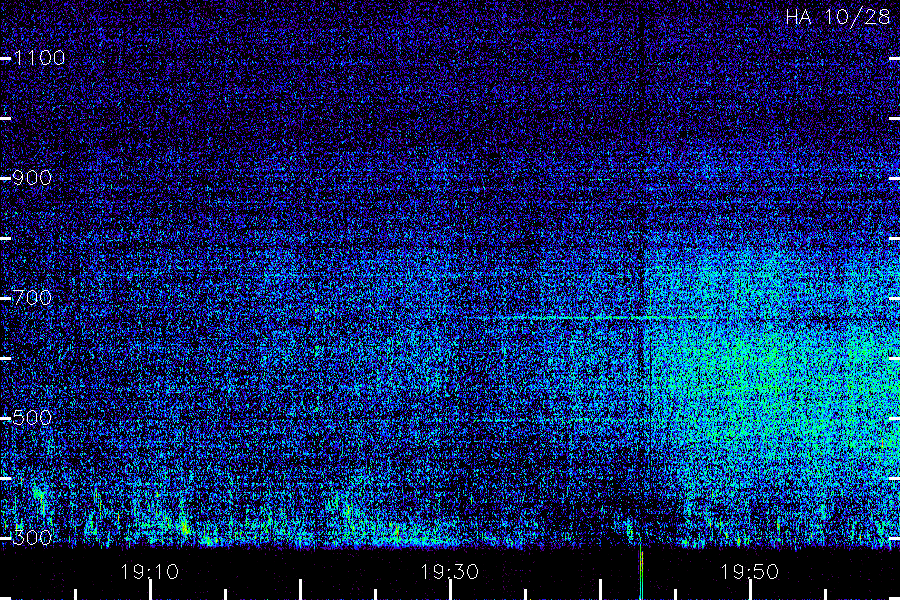Image resolution: width=900 pixels, height=600 pixels.
Task: Click the 19:10 time axis label
Action: coord(150,572)
